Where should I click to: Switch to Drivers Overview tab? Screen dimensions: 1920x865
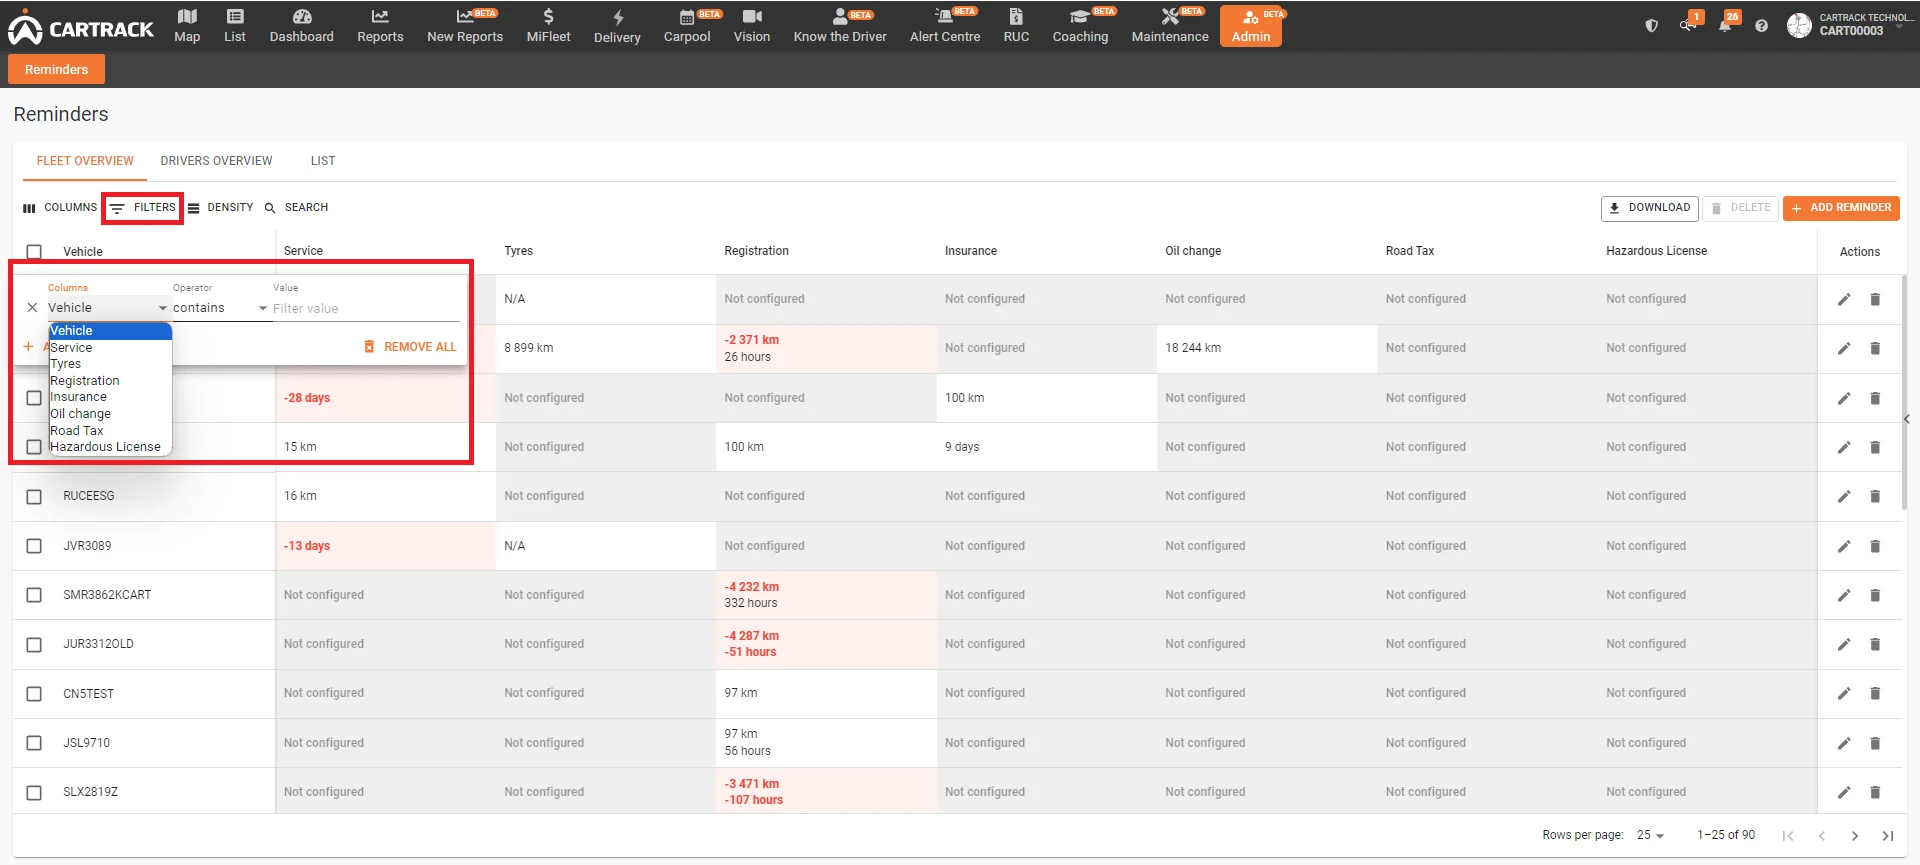tap(216, 161)
